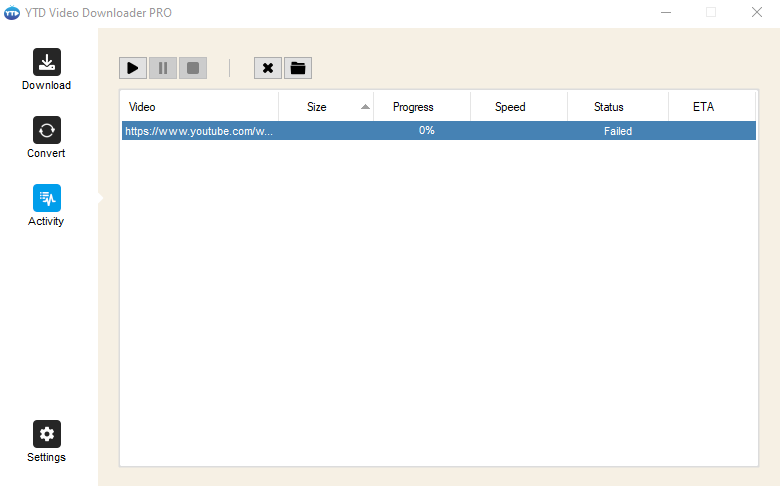Viewport: 780px width, 486px height.
Task: Pause the selected download
Action: click(x=163, y=68)
